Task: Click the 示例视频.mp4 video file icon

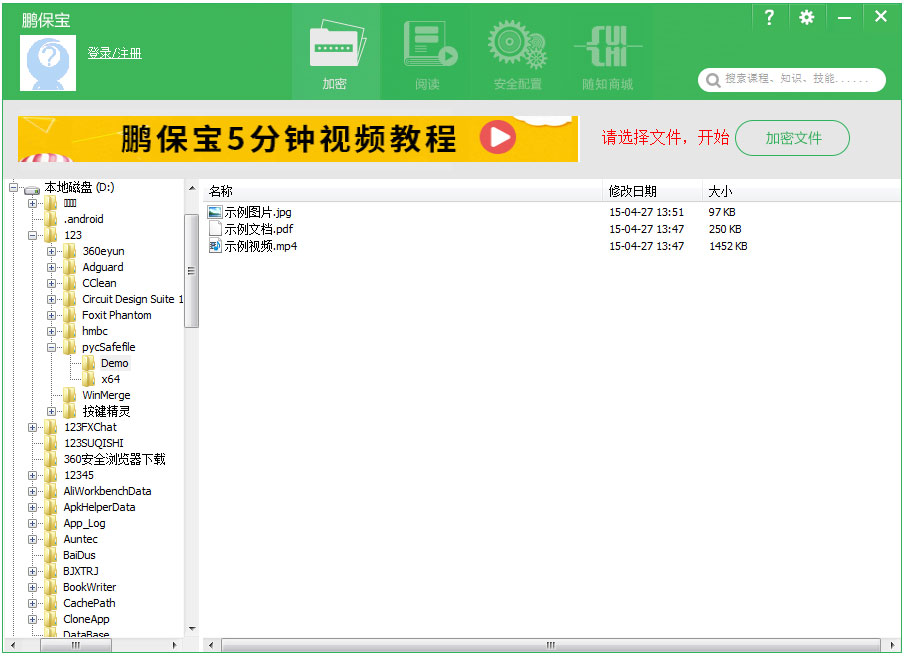Action: (215, 245)
